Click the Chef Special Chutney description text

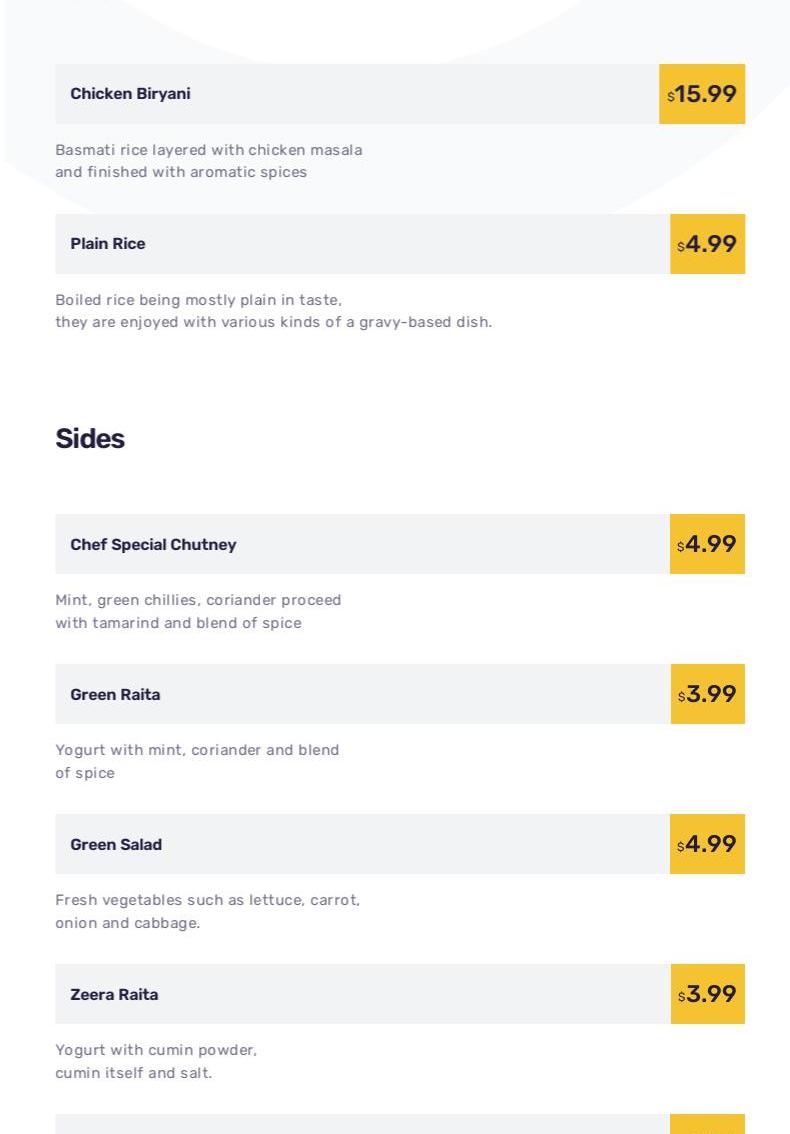coord(198,611)
